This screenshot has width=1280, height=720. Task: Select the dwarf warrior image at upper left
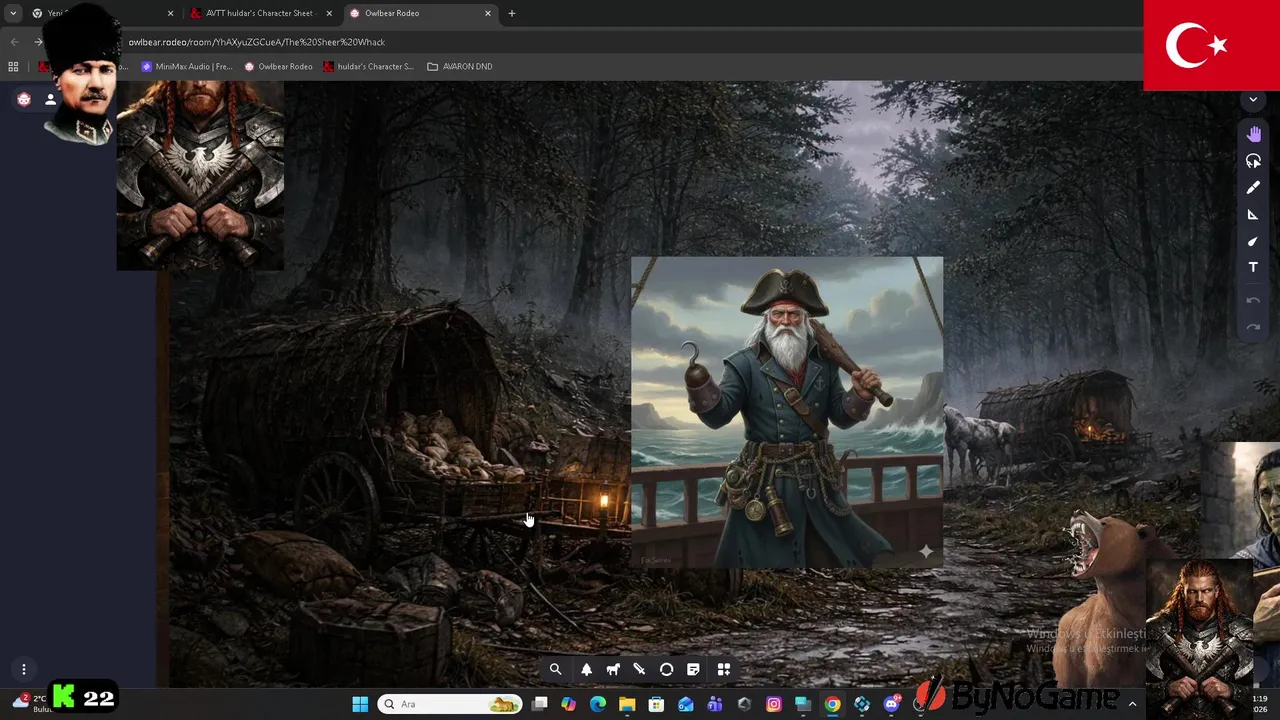(200, 176)
